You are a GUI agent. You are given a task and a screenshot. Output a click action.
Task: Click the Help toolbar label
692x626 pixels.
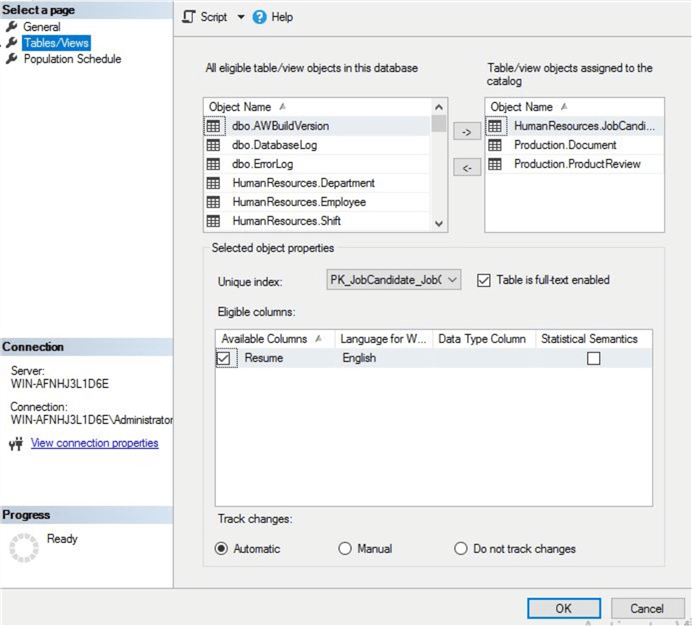pyautogui.click(x=282, y=17)
